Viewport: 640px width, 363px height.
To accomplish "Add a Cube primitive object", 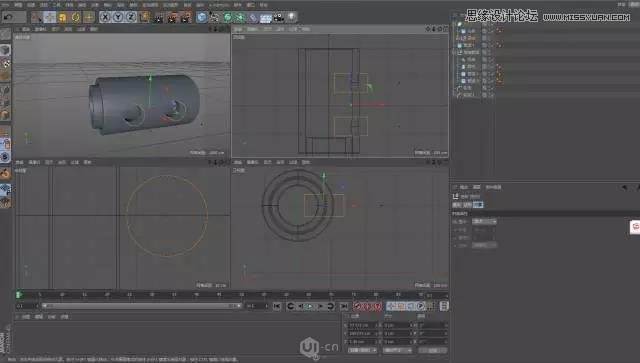I will 202,17.
